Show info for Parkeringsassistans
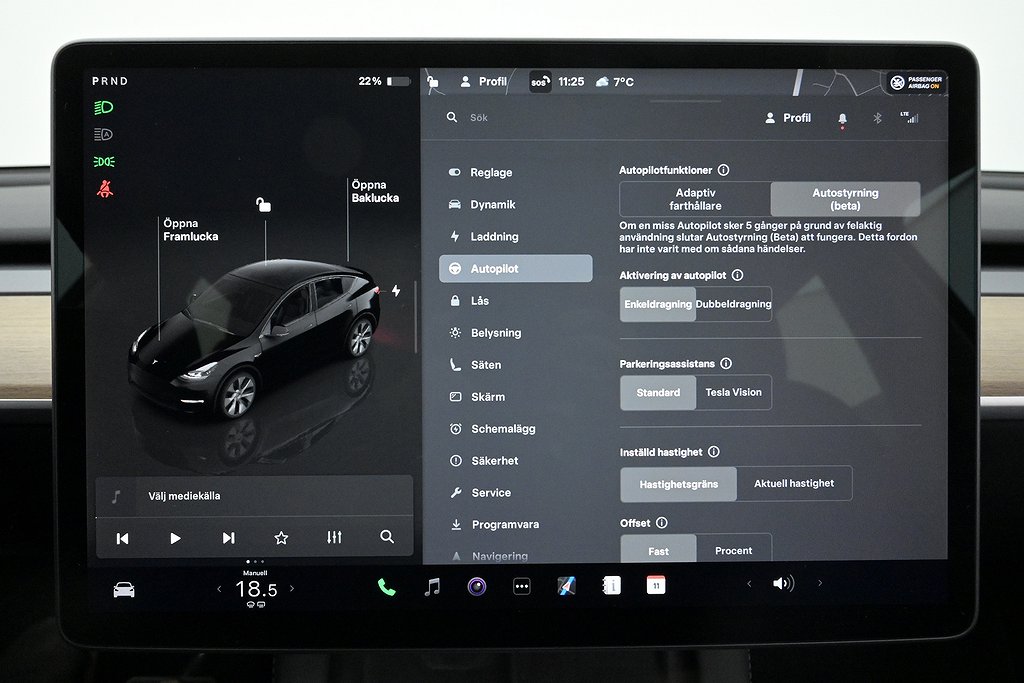1024x683 pixels. (726, 363)
